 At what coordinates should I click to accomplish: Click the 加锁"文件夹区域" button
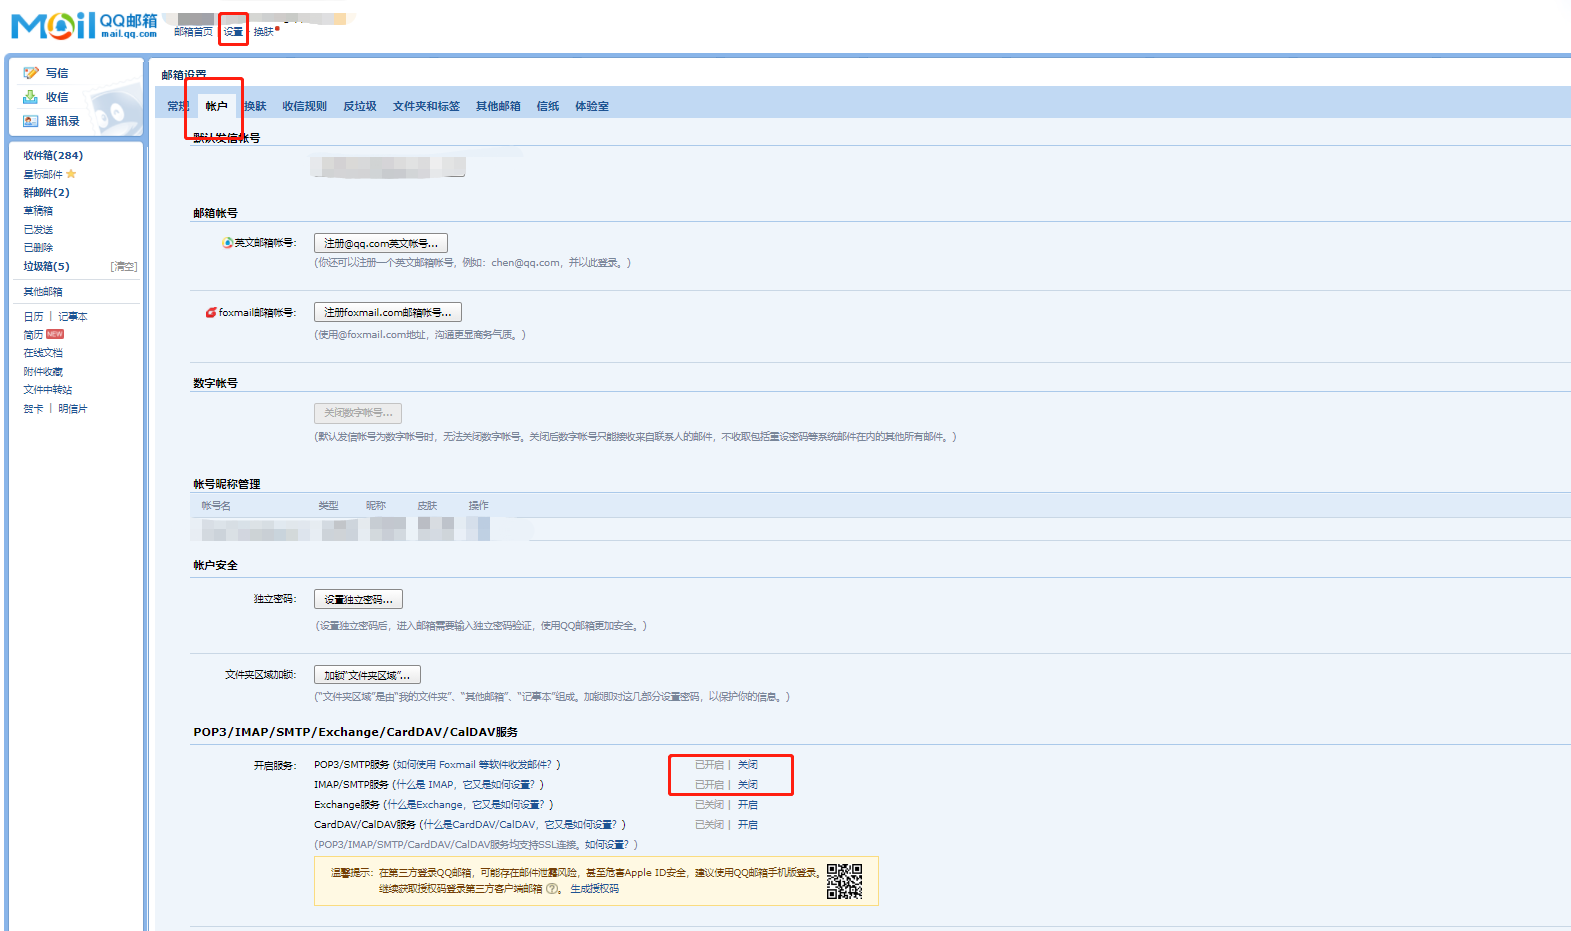tap(367, 675)
